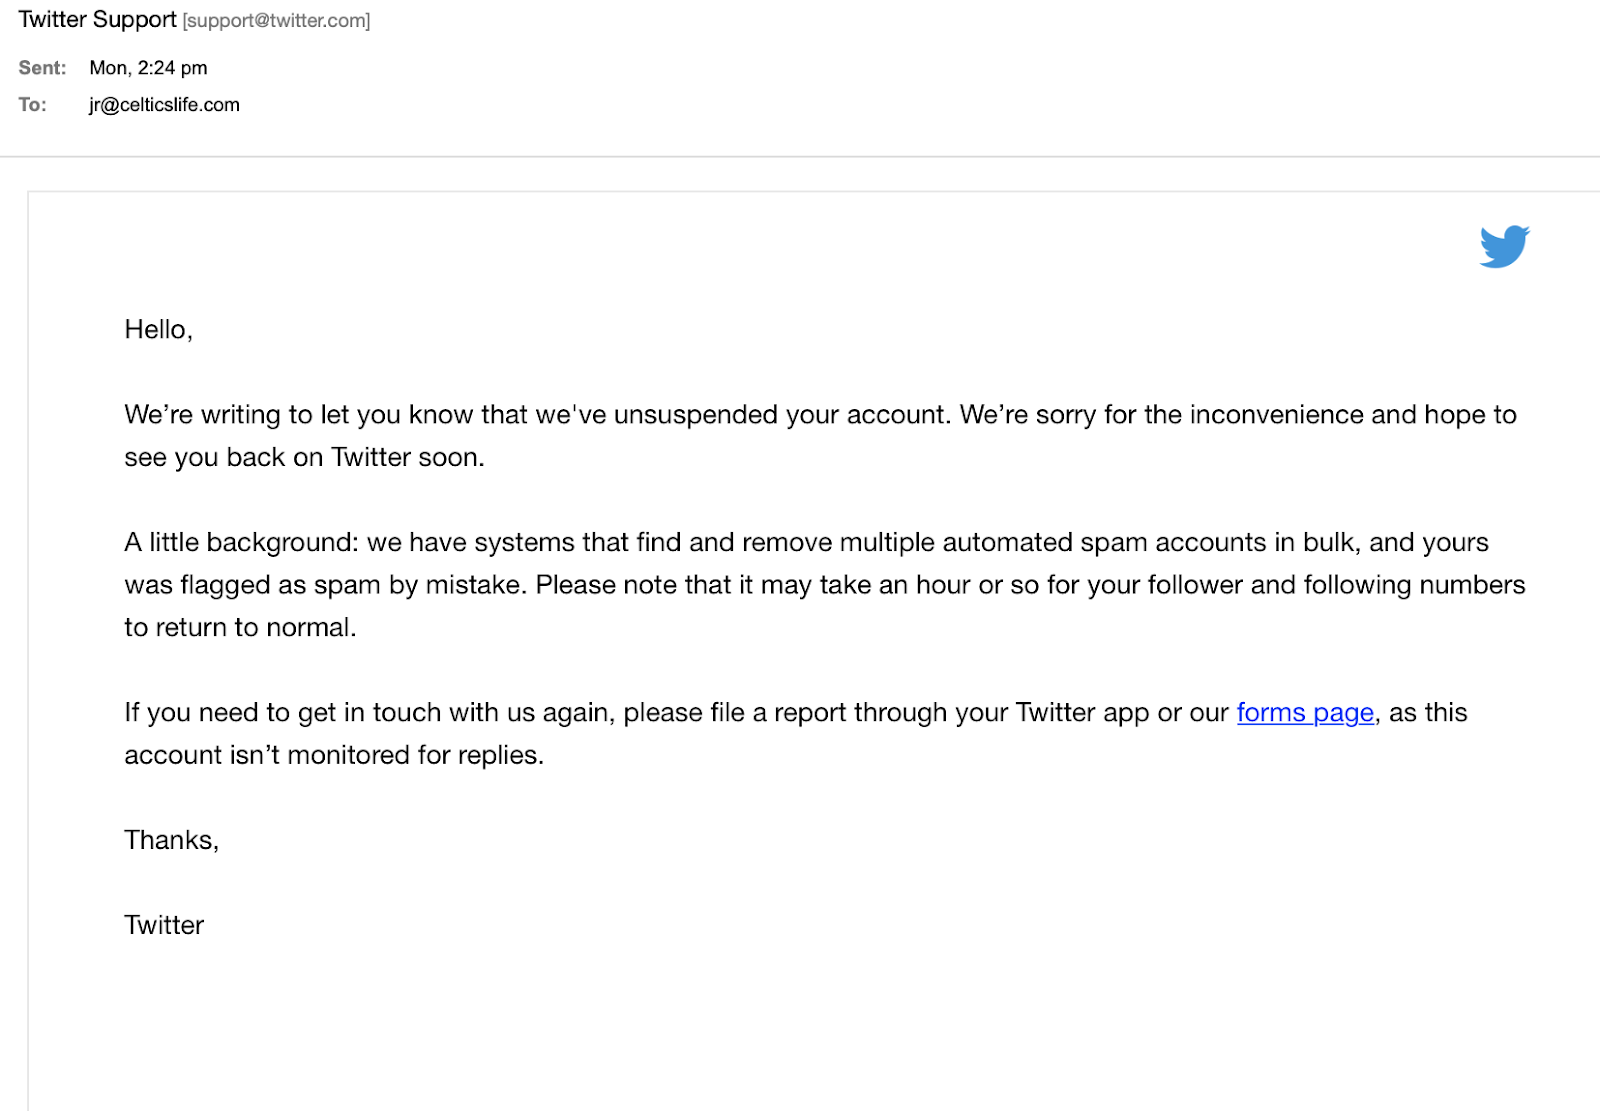Open the forms page link
The height and width of the screenshot is (1112, 1600).
(x=1305, y=713)
